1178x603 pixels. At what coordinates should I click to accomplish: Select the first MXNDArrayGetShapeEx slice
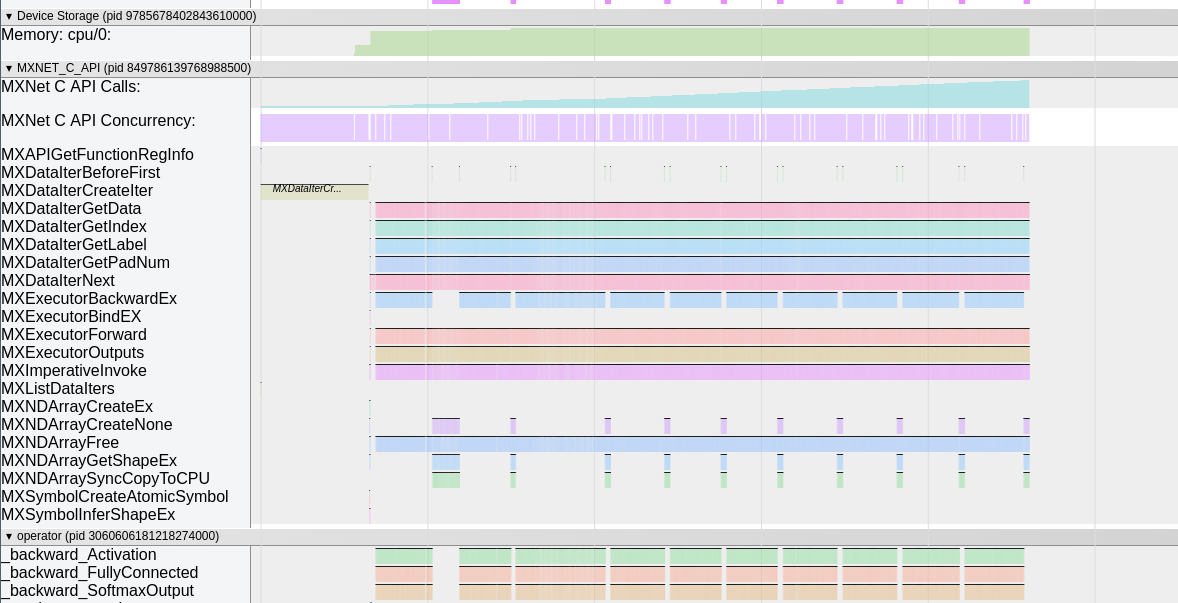[x=446, y=462]
